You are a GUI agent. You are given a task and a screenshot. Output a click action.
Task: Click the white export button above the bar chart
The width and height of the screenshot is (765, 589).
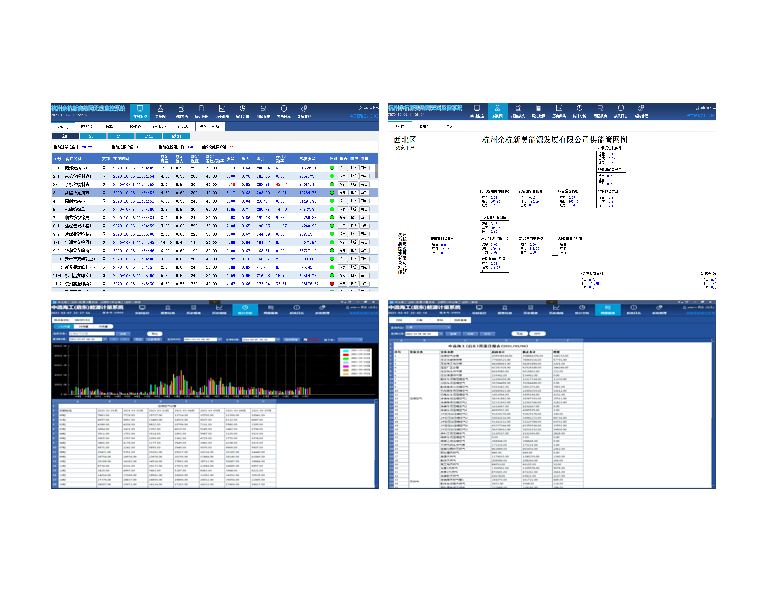tap(154, 333)
